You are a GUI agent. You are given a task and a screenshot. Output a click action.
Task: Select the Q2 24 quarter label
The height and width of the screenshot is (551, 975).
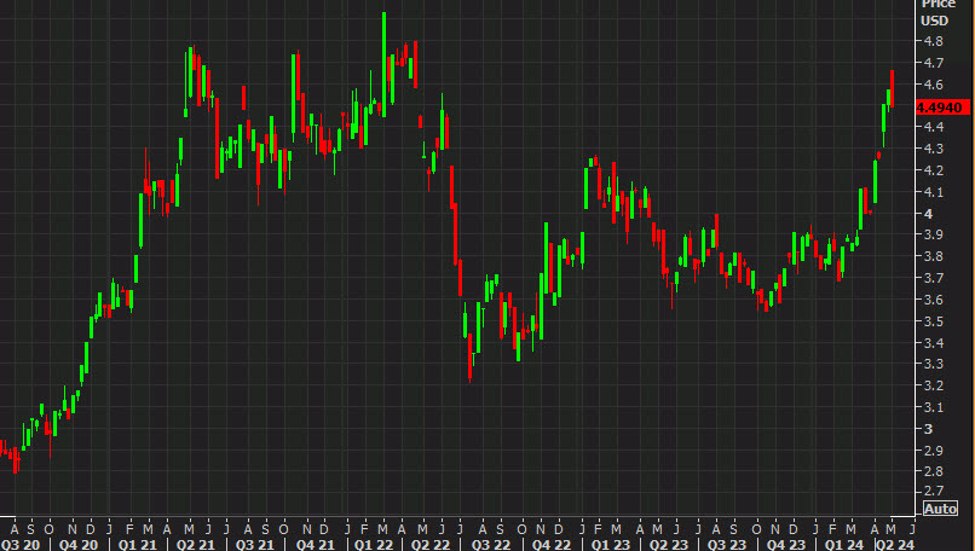click(894, 544)
